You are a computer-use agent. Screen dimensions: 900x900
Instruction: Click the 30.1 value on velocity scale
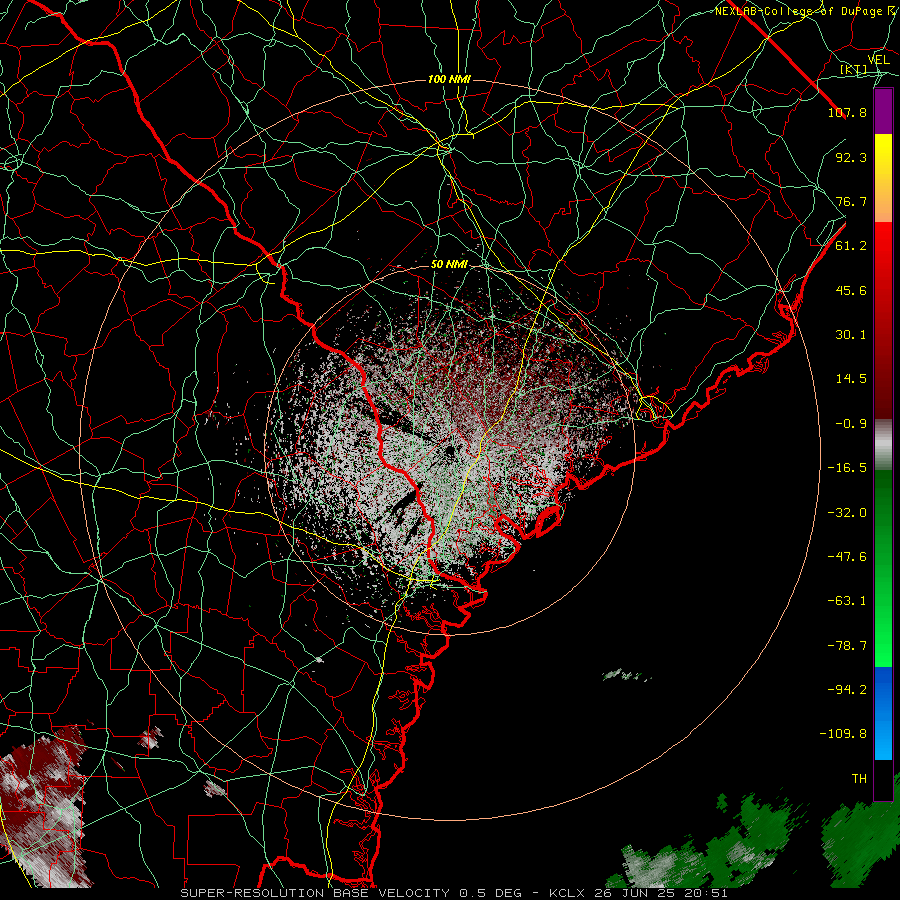tap(851, 335)
